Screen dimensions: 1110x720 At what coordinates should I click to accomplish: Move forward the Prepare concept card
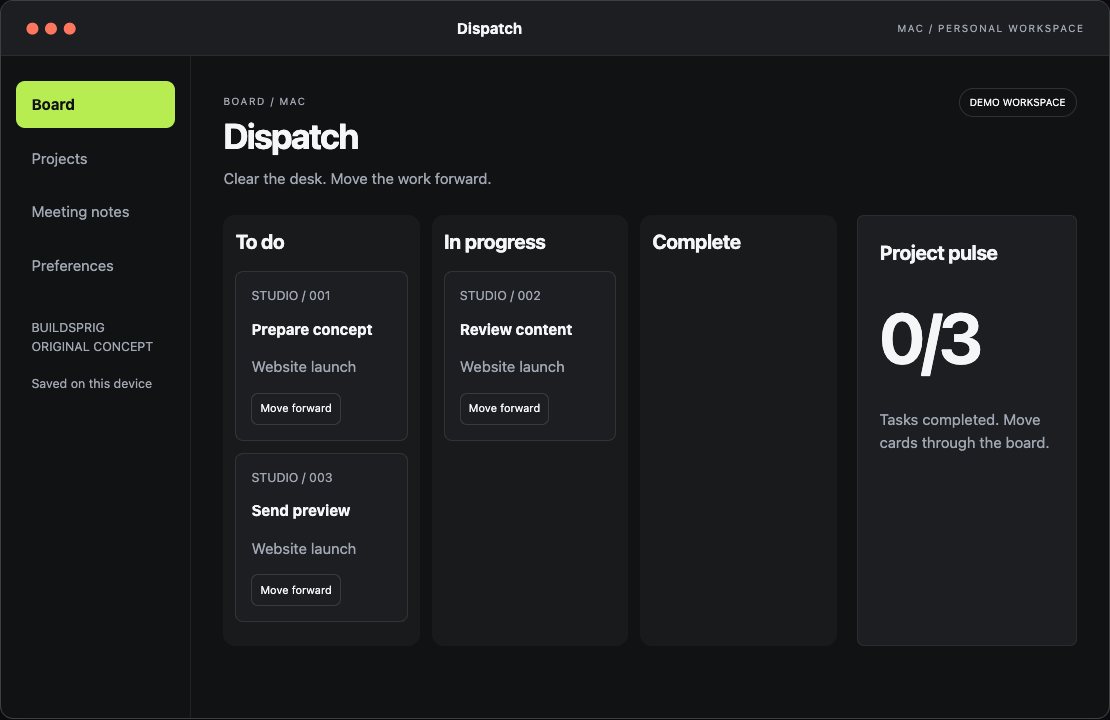[x=296, y=408]
